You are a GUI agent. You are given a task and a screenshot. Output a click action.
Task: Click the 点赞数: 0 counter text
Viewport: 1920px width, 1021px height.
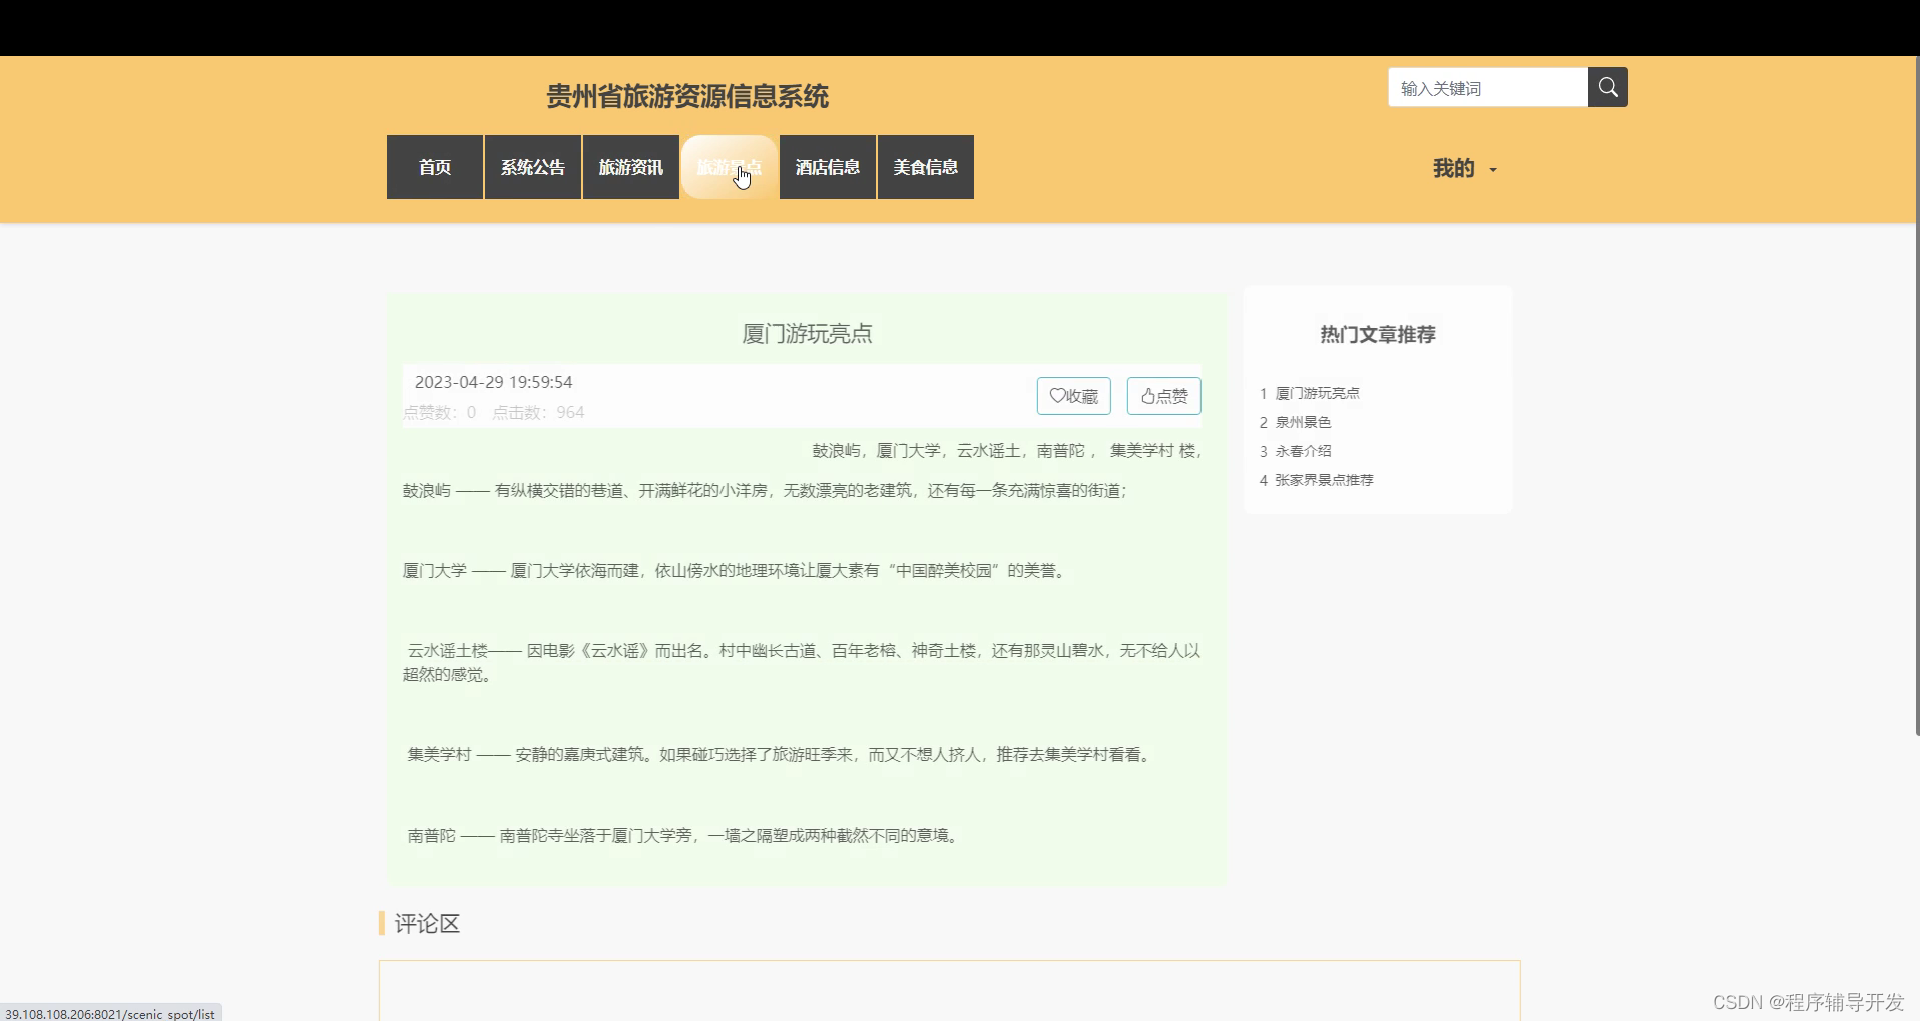440,413
